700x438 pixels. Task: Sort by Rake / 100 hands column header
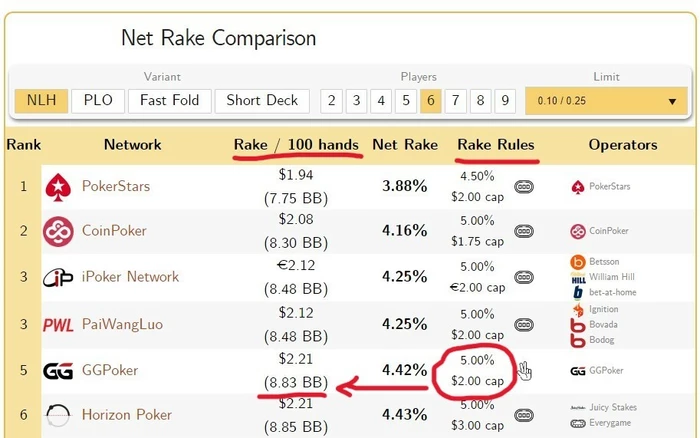click(x=296, y=145)
